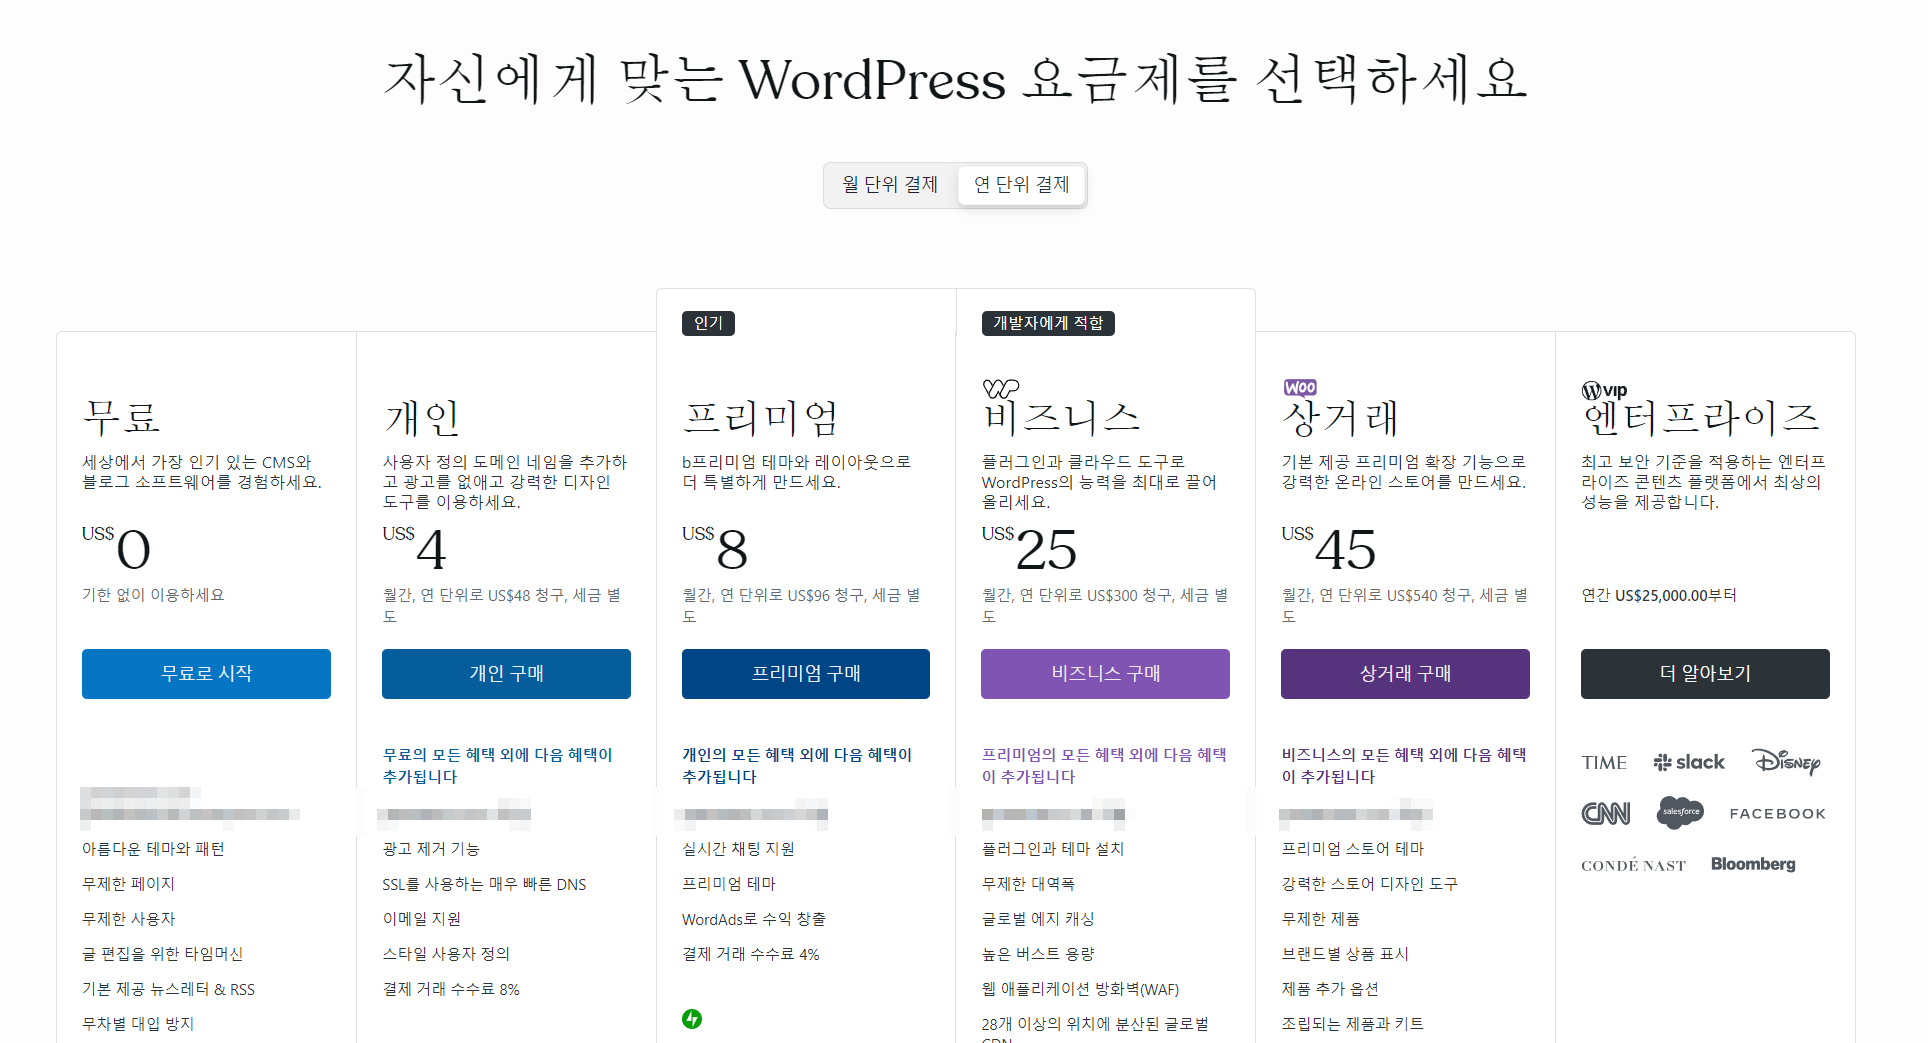The height and width of the screenshot is (1043, 1928).
Task: Click heading 개인의 모든 혜택 외에 다음 혜택이 추가됩니다
Action: (797, 766)
